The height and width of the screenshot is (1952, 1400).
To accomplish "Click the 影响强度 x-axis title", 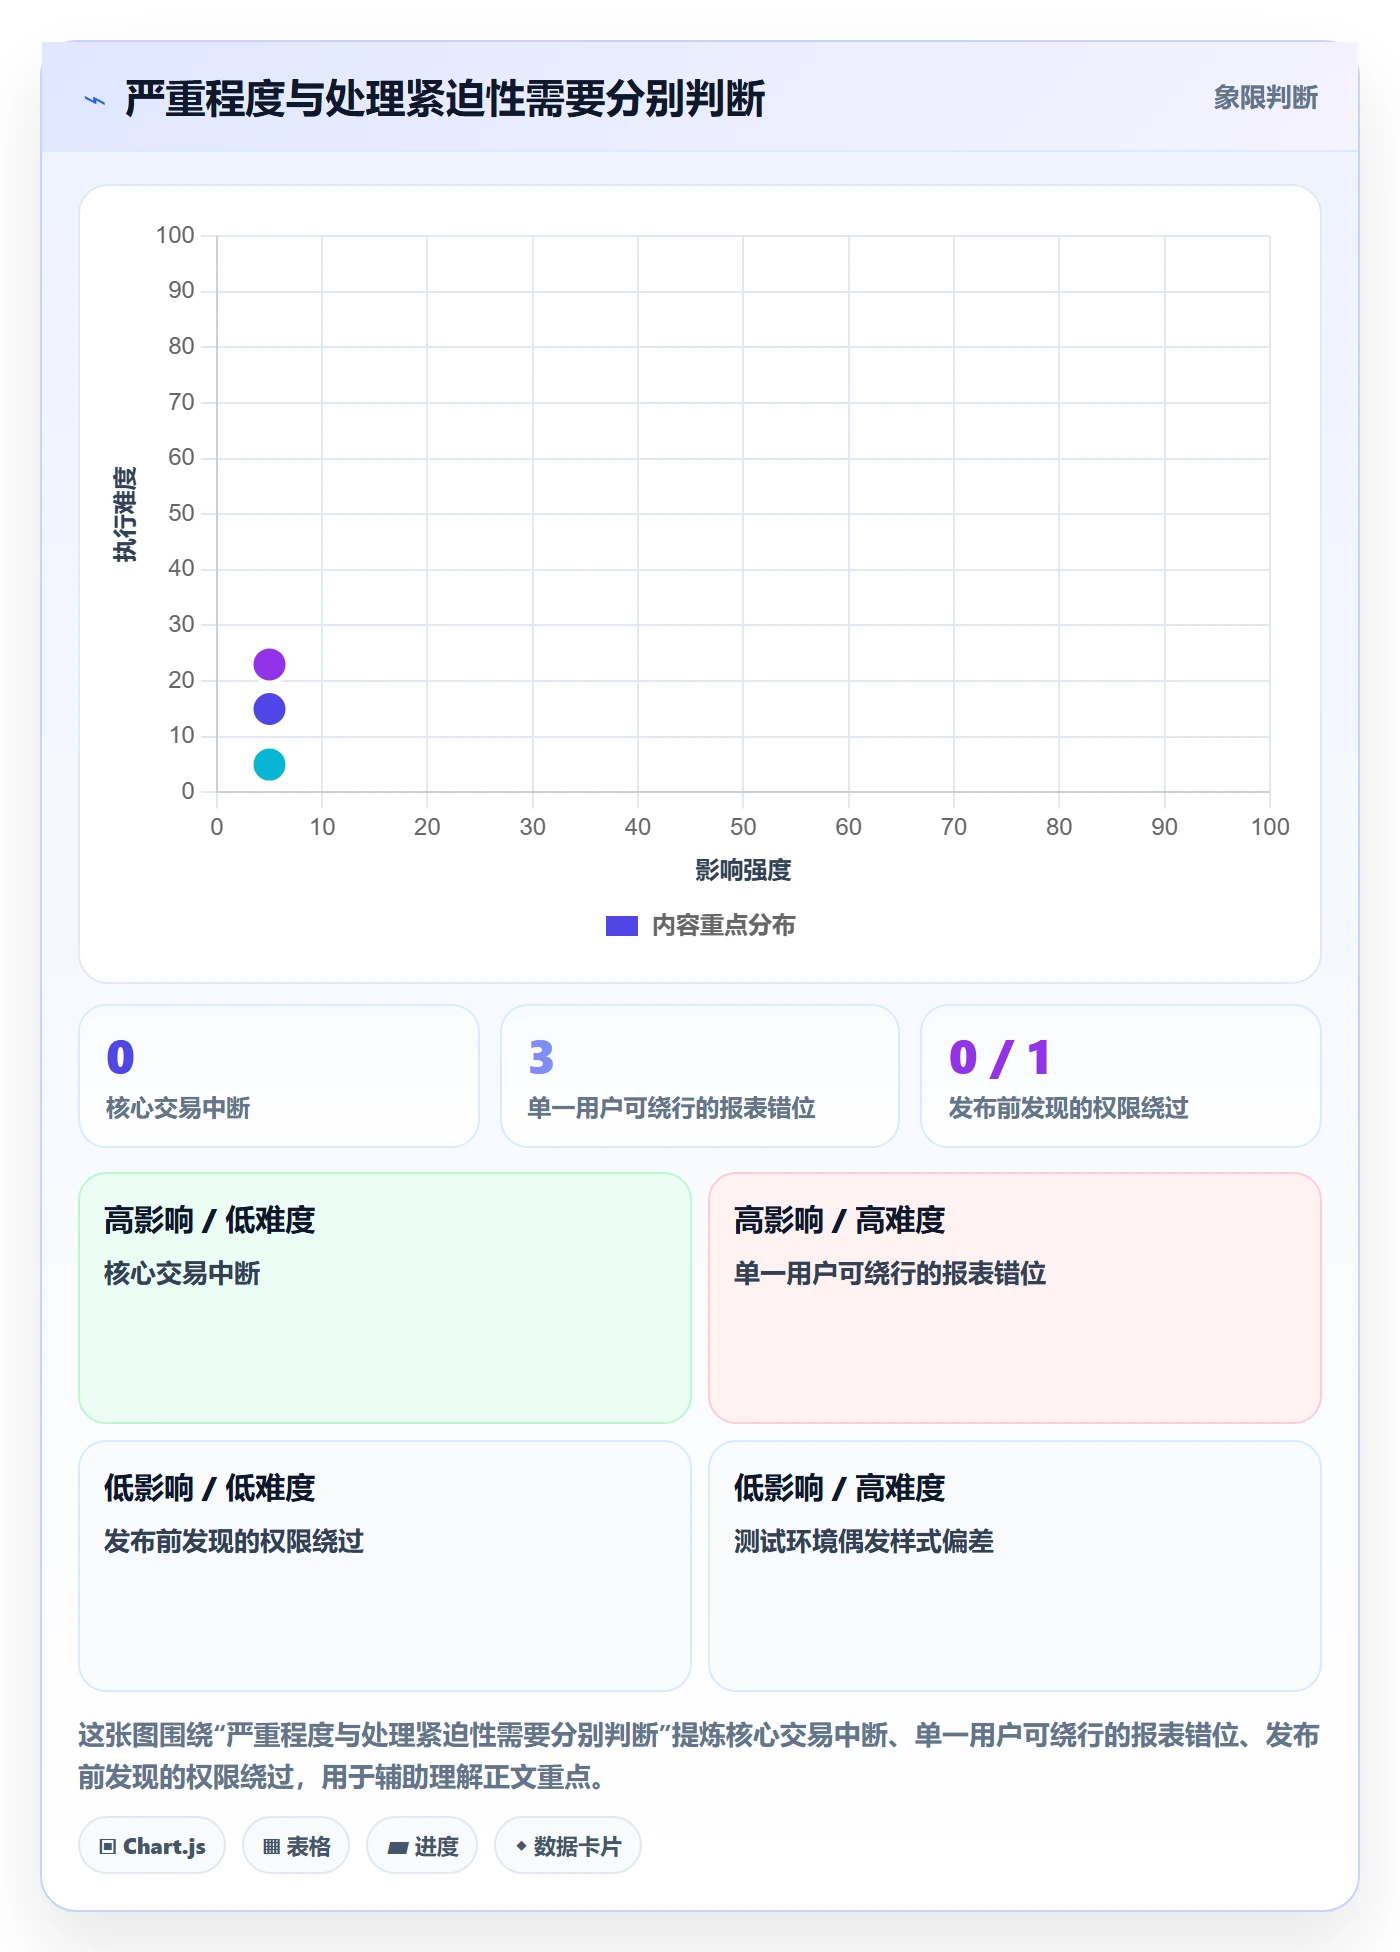I will (x=743, y=870).
